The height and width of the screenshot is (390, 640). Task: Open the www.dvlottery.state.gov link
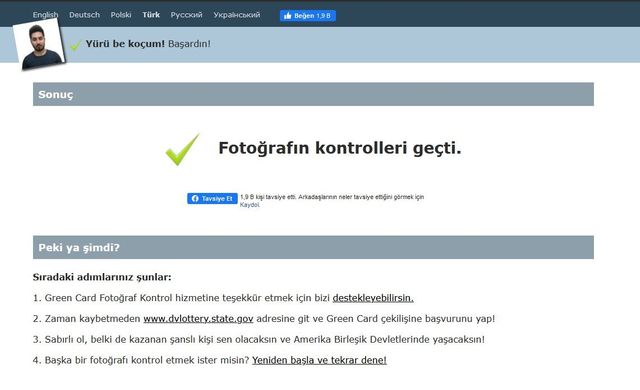click(198, 319)
